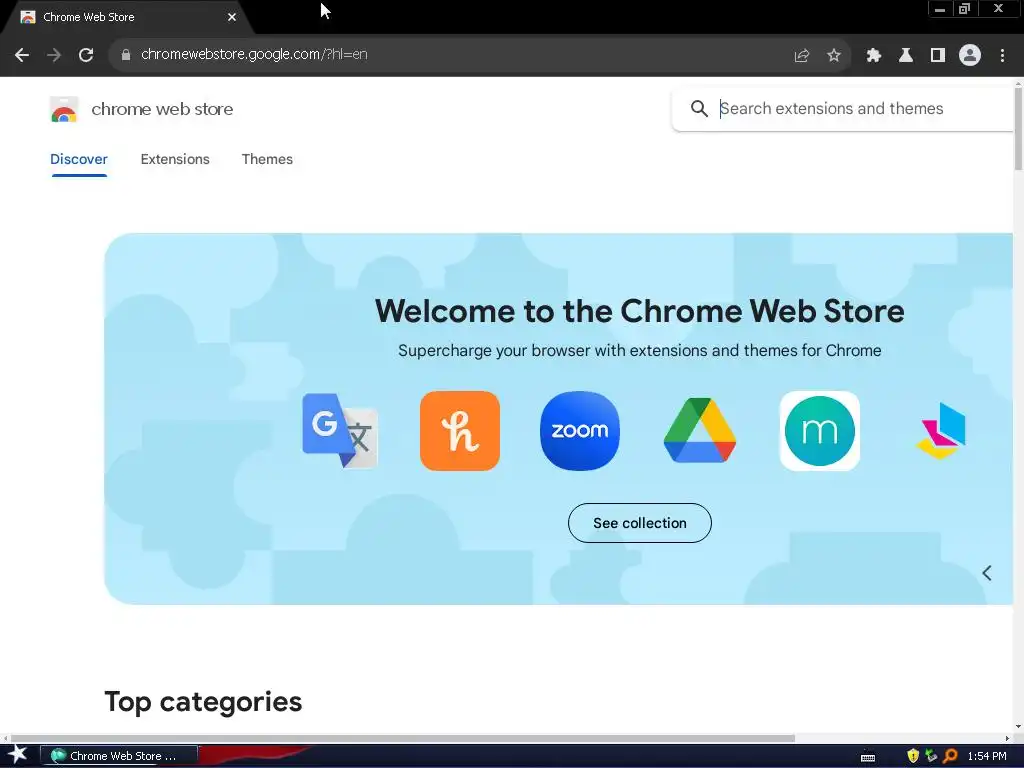Viewport: 1024px width, 768px height.
Task: Click the keyboard tray icon
Action: (868, 757)
